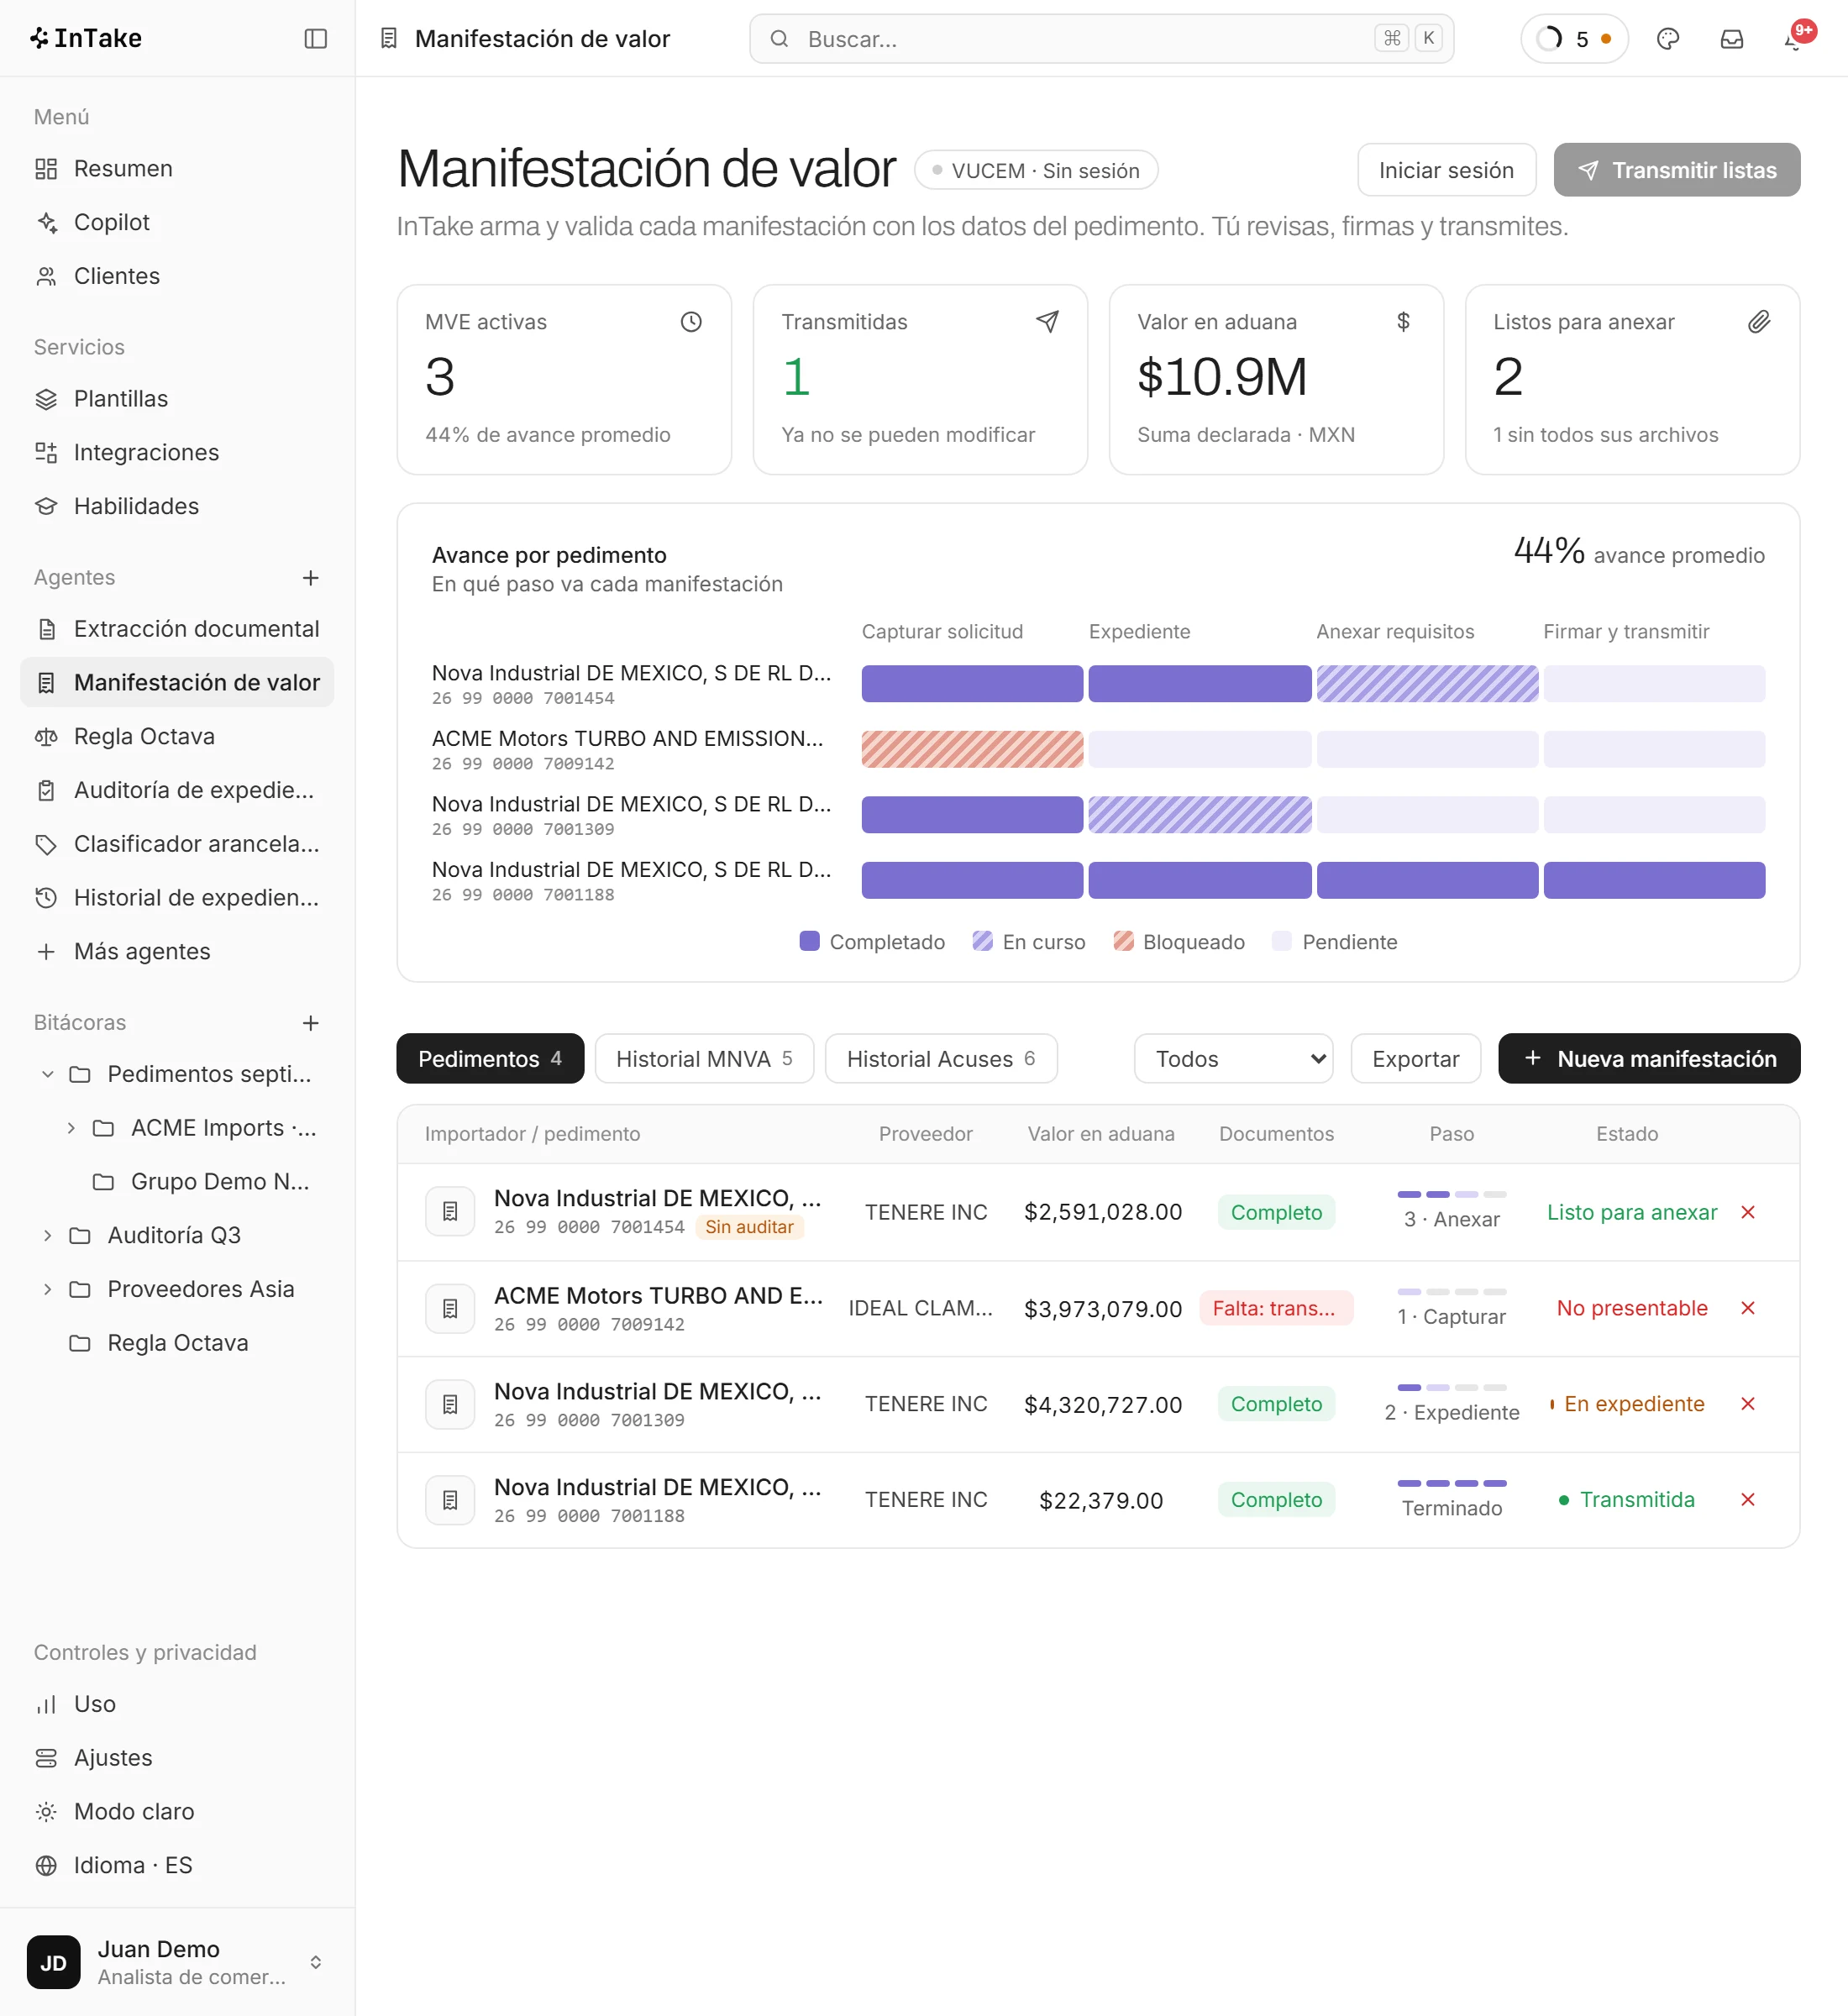
Task: Focus the Buscar search field
Action: [1101, 38]
